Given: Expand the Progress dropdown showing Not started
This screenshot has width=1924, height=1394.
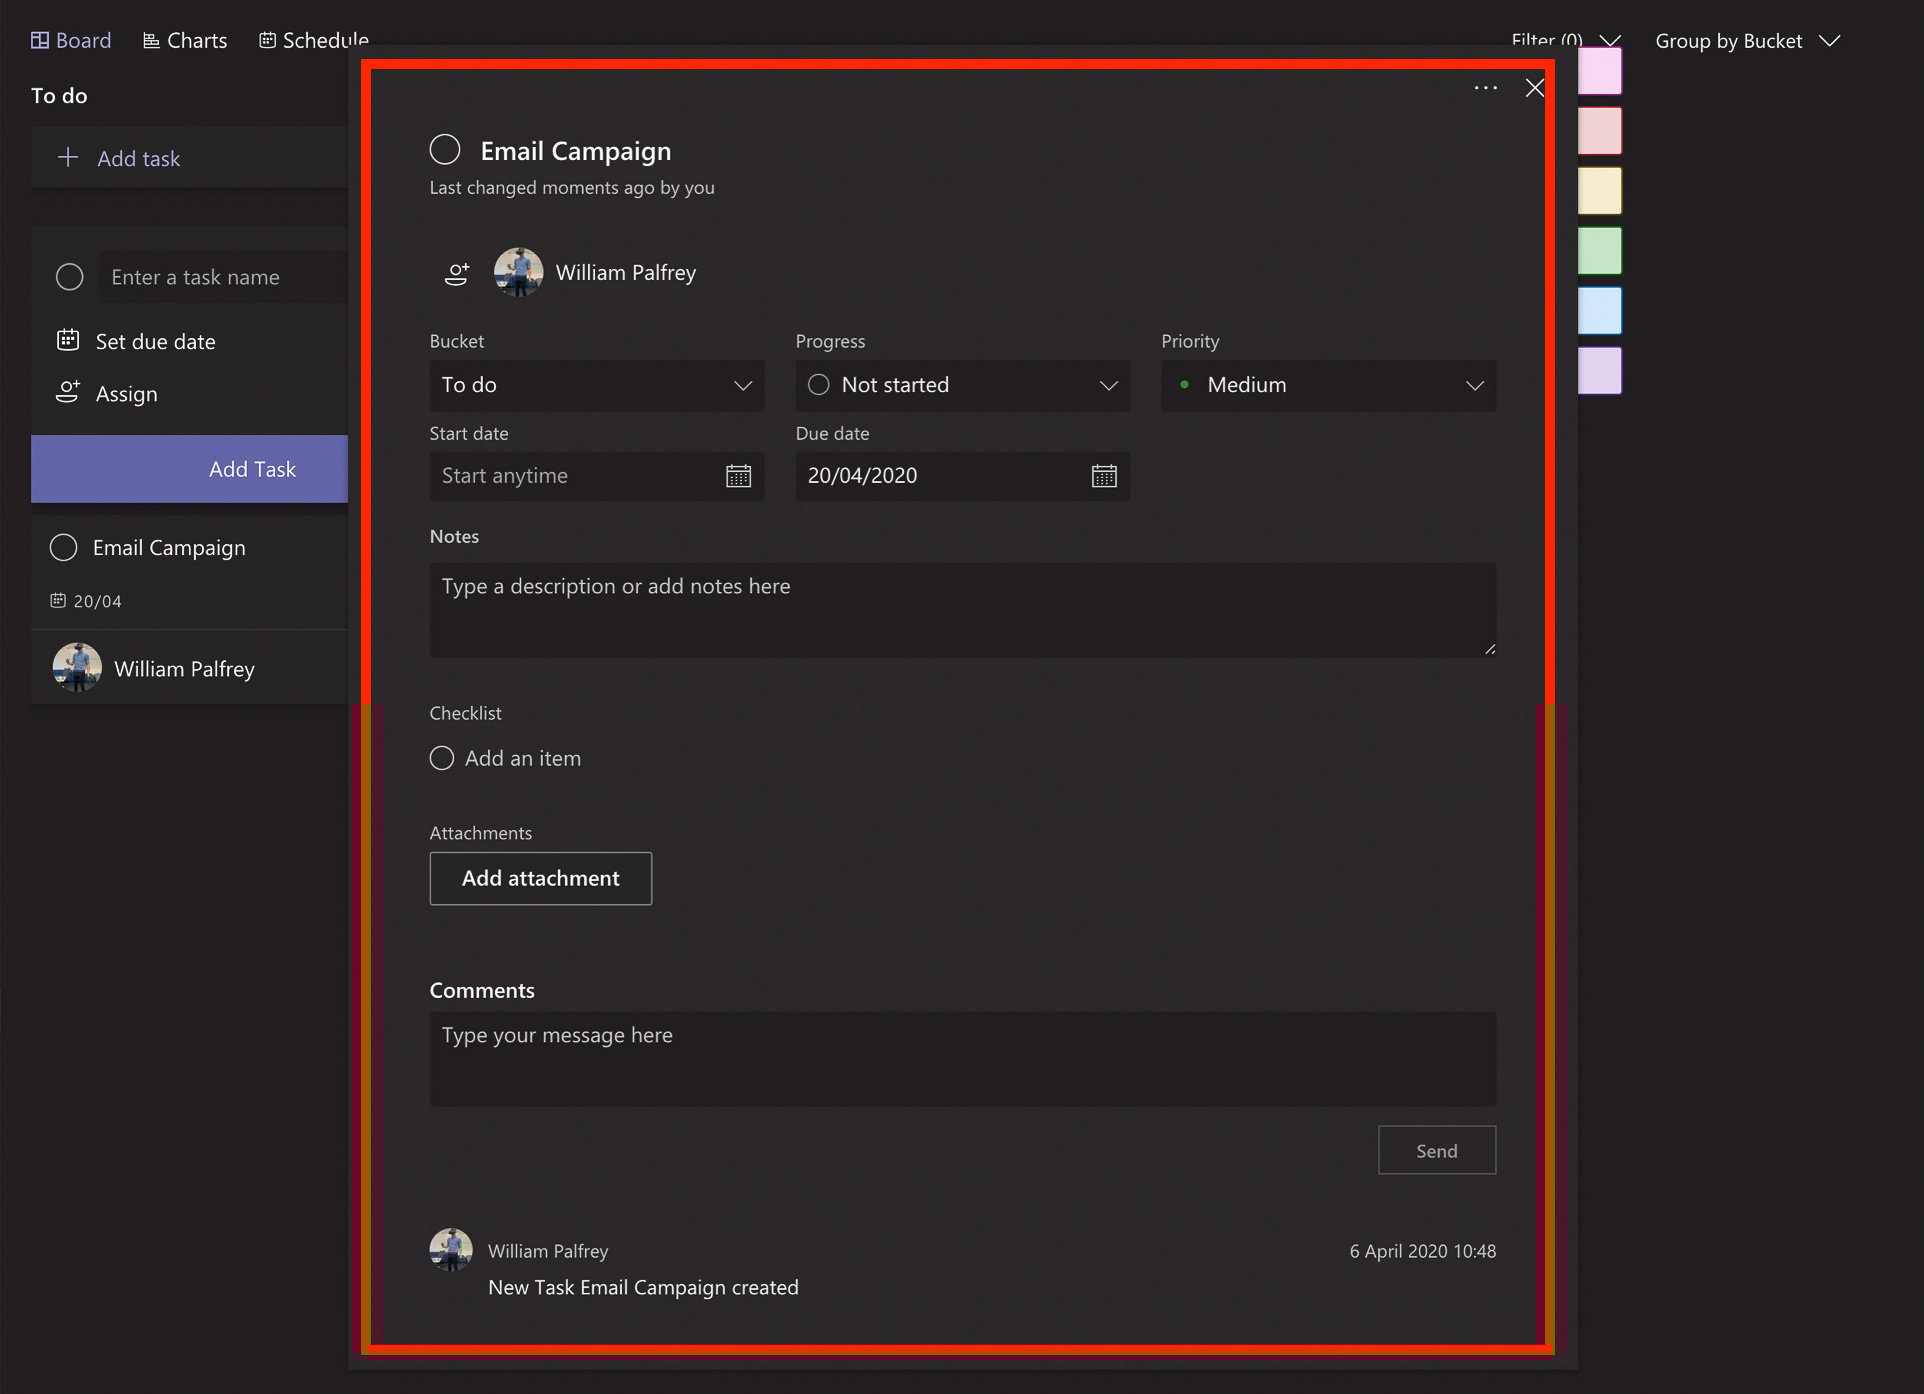Looking at the screenshot, I should click(x=963, y=386).
